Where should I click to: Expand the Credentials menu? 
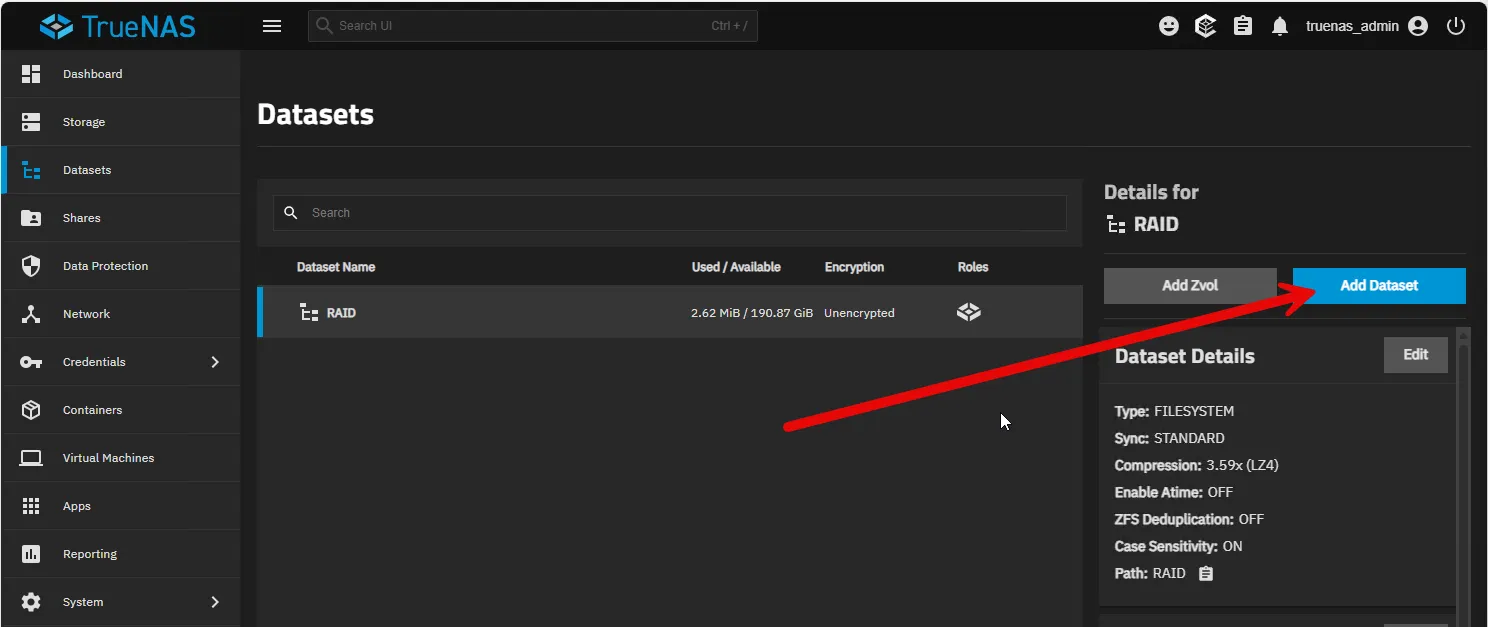(120, 362)
